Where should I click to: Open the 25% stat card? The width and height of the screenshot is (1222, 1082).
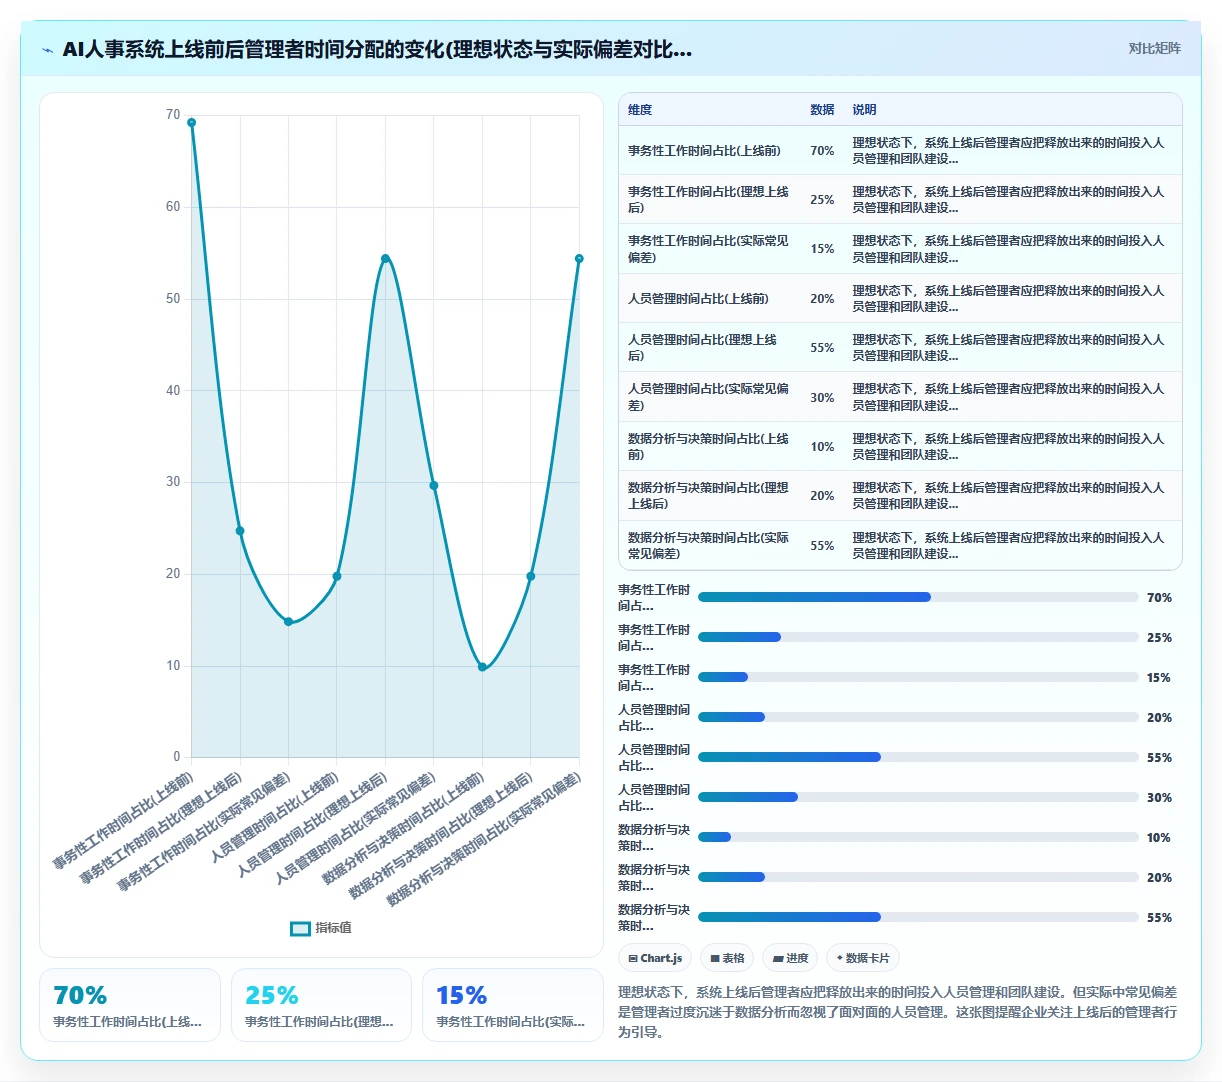(x=321, y=1005)
